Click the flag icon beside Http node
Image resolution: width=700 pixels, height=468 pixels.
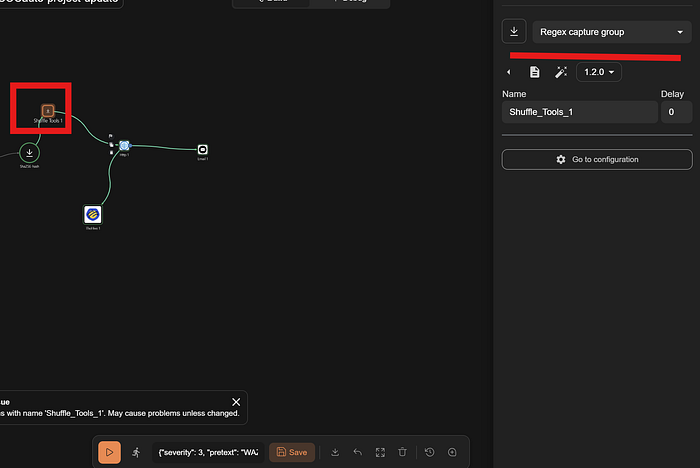click(111, 136)
